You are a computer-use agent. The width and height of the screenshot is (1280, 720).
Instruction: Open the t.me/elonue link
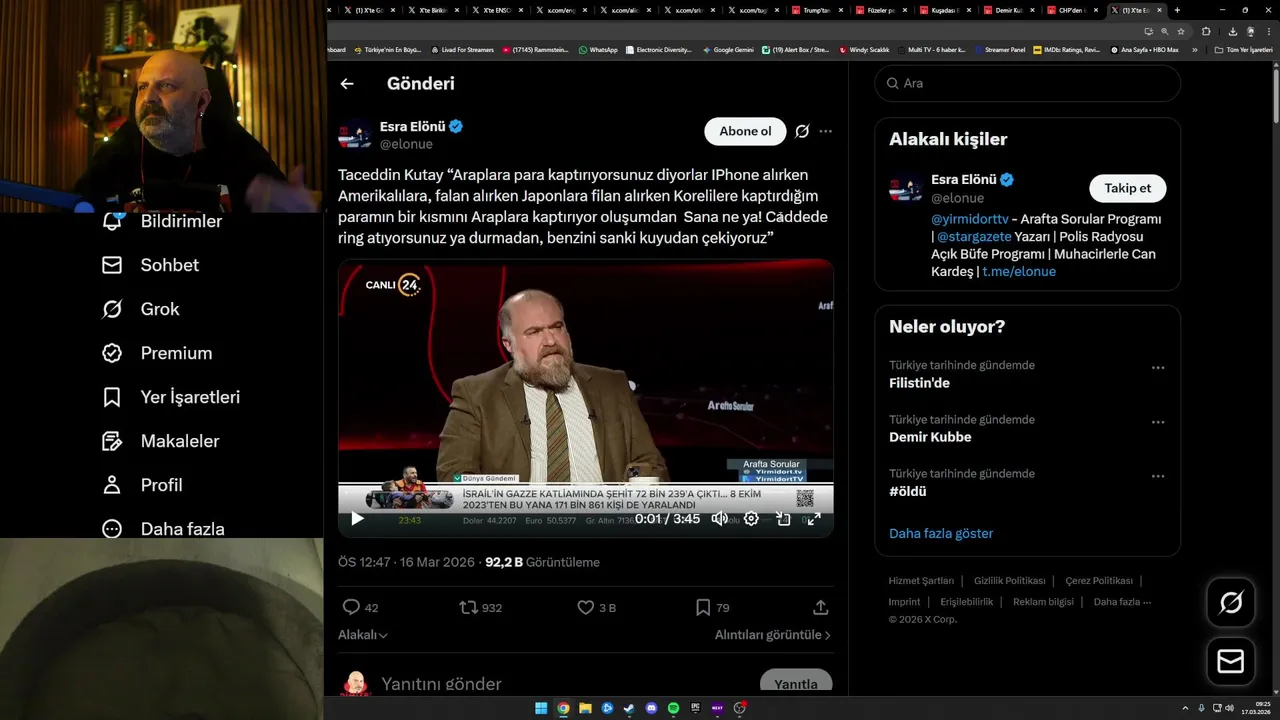[x=1019, y=272]
